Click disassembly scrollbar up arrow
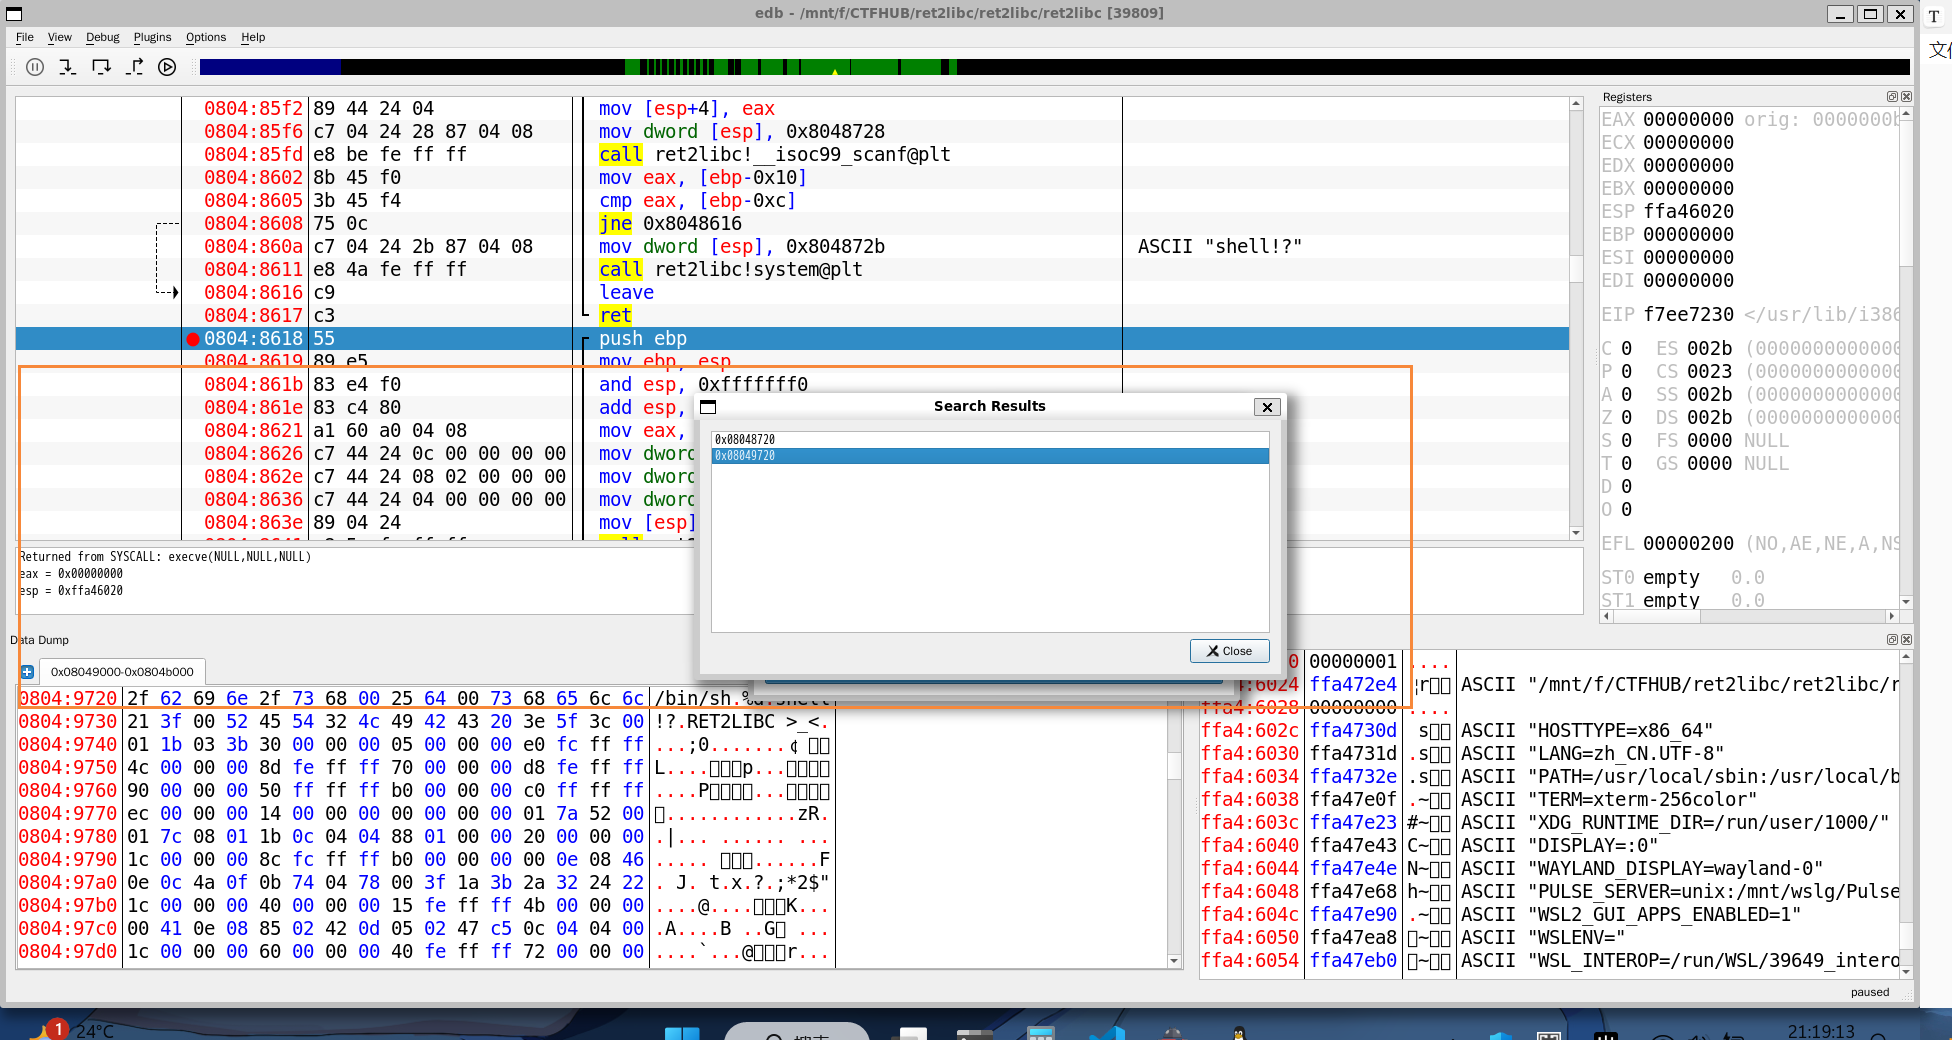Viewport: 1952px width, 1040px height. (1576, 104)
